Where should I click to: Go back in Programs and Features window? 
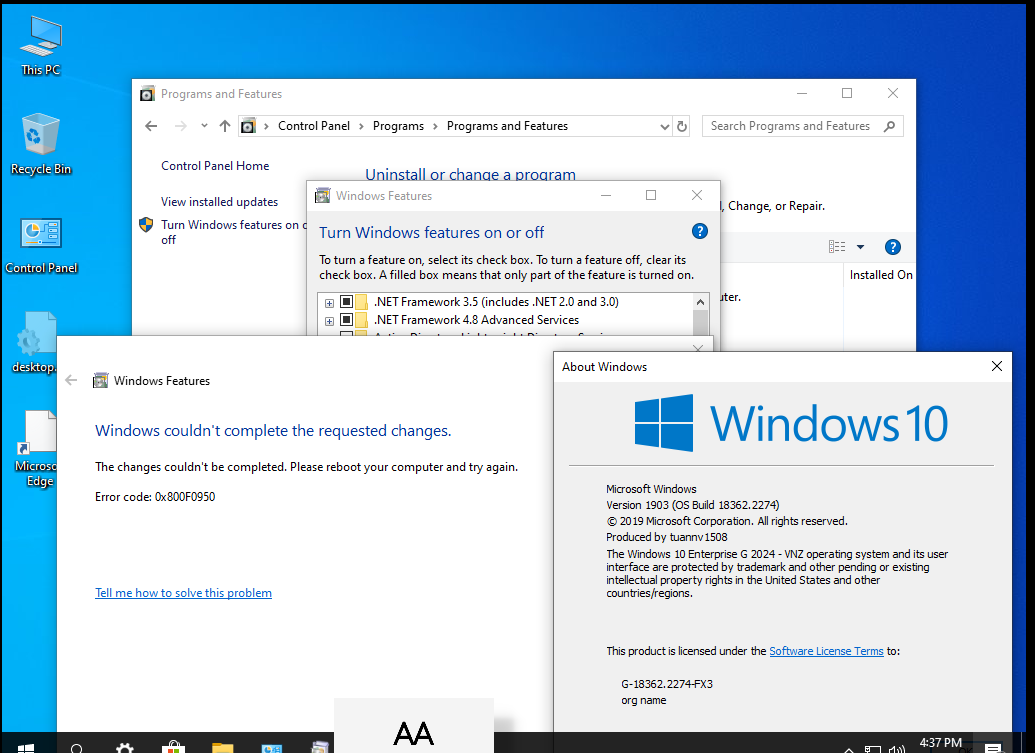[x=151, y=126]
